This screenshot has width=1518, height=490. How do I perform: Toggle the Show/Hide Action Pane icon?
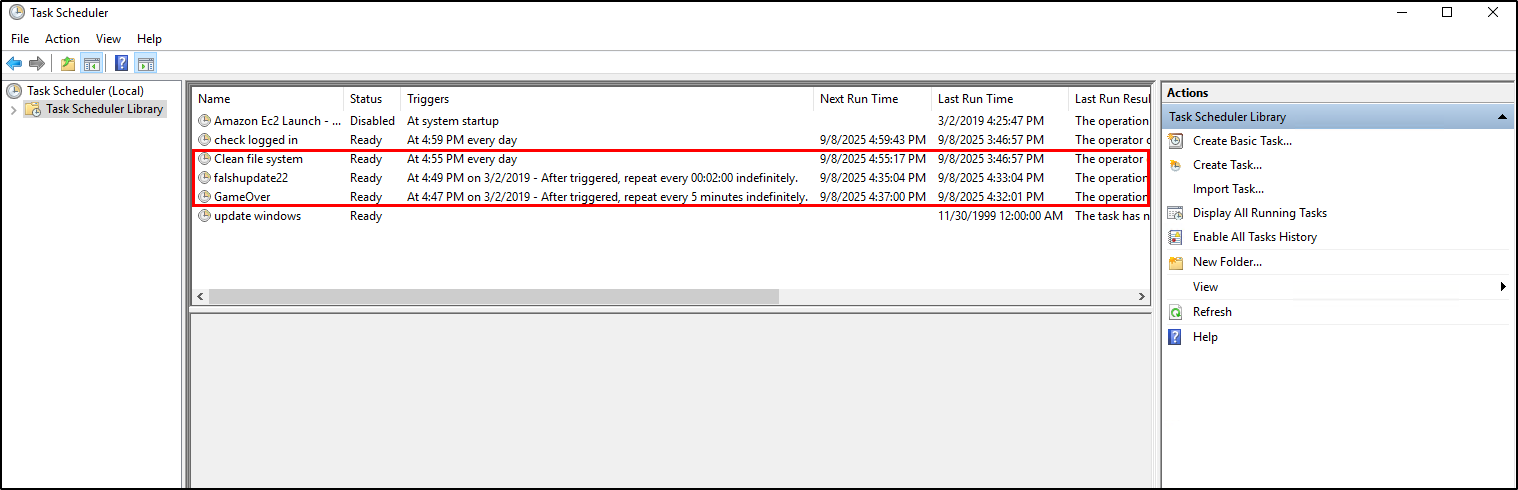[x=146, y=64]
